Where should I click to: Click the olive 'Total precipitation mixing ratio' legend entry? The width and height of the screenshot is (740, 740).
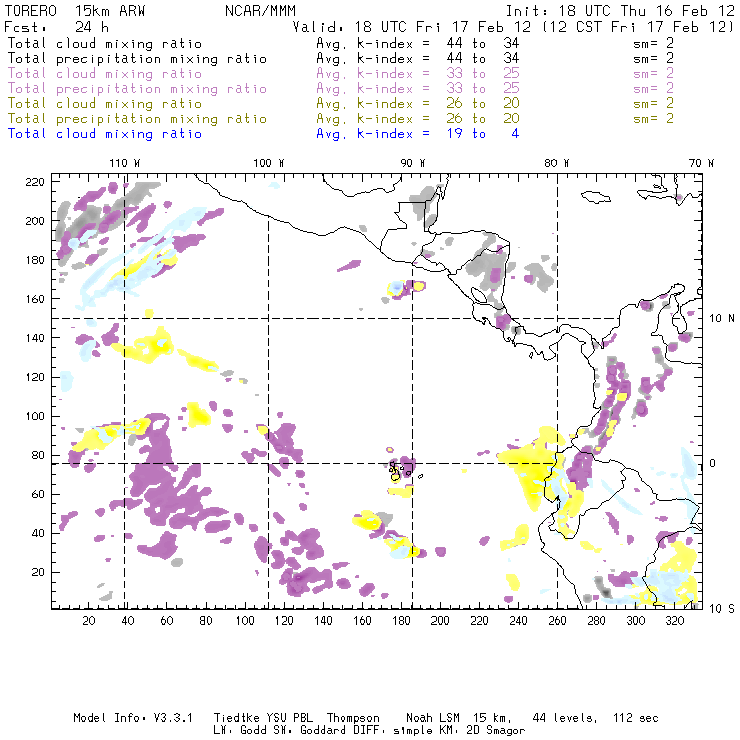pos(137,119)
